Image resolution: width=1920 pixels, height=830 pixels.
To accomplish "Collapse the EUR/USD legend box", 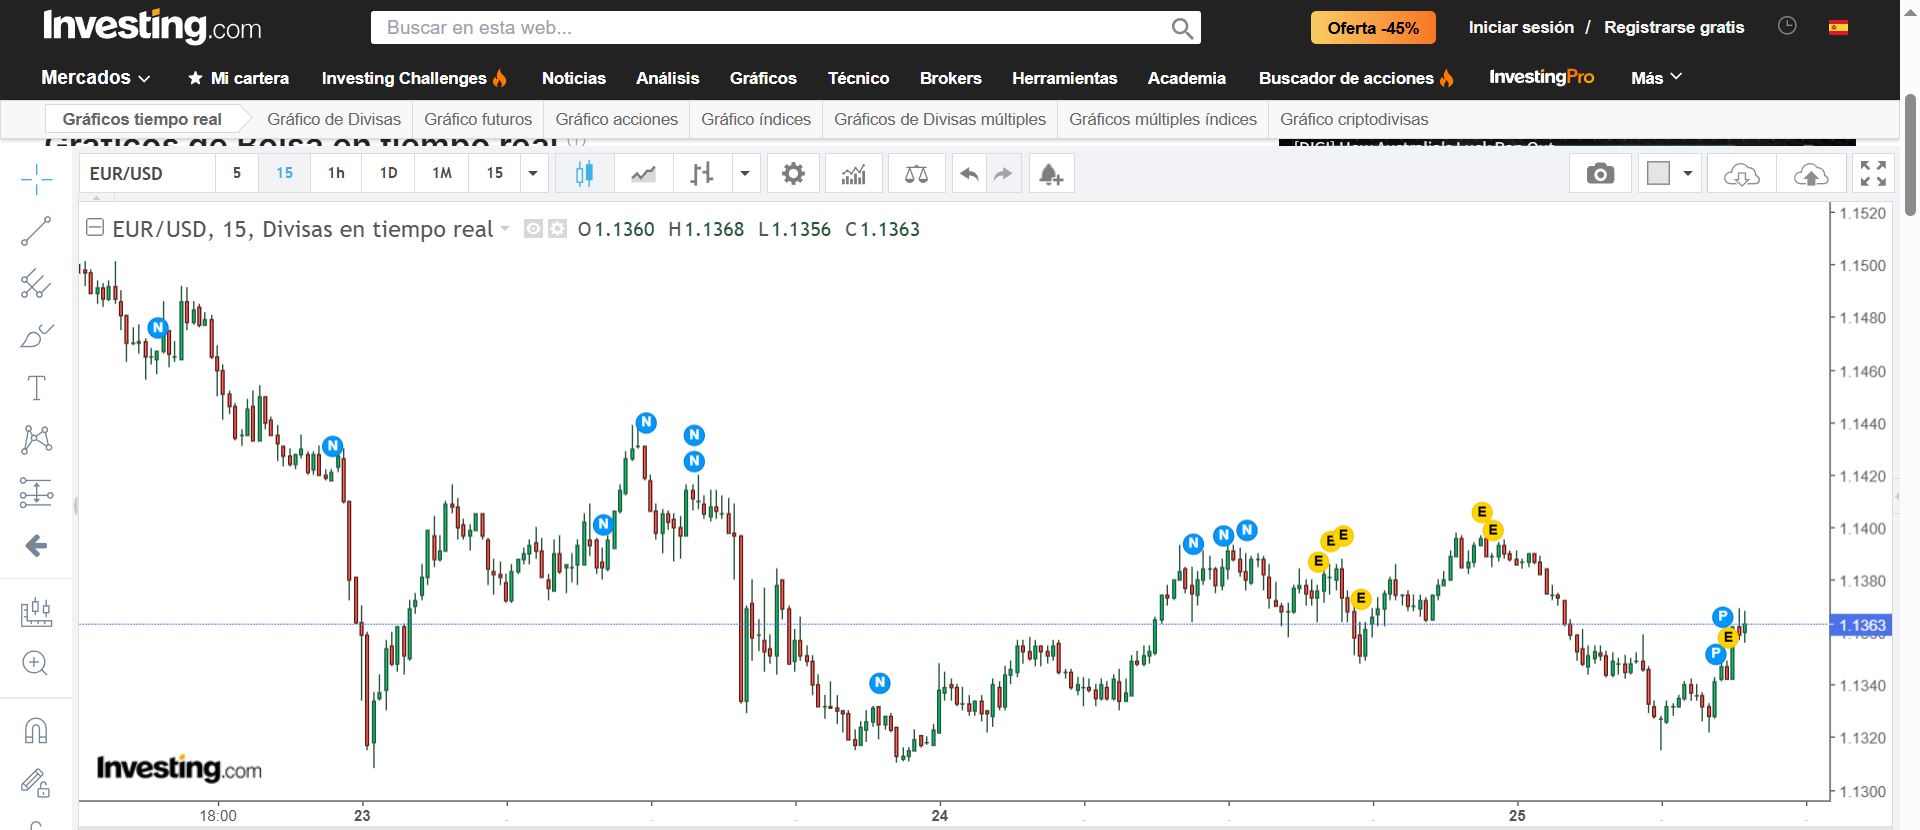I will (x=95, y=228).
